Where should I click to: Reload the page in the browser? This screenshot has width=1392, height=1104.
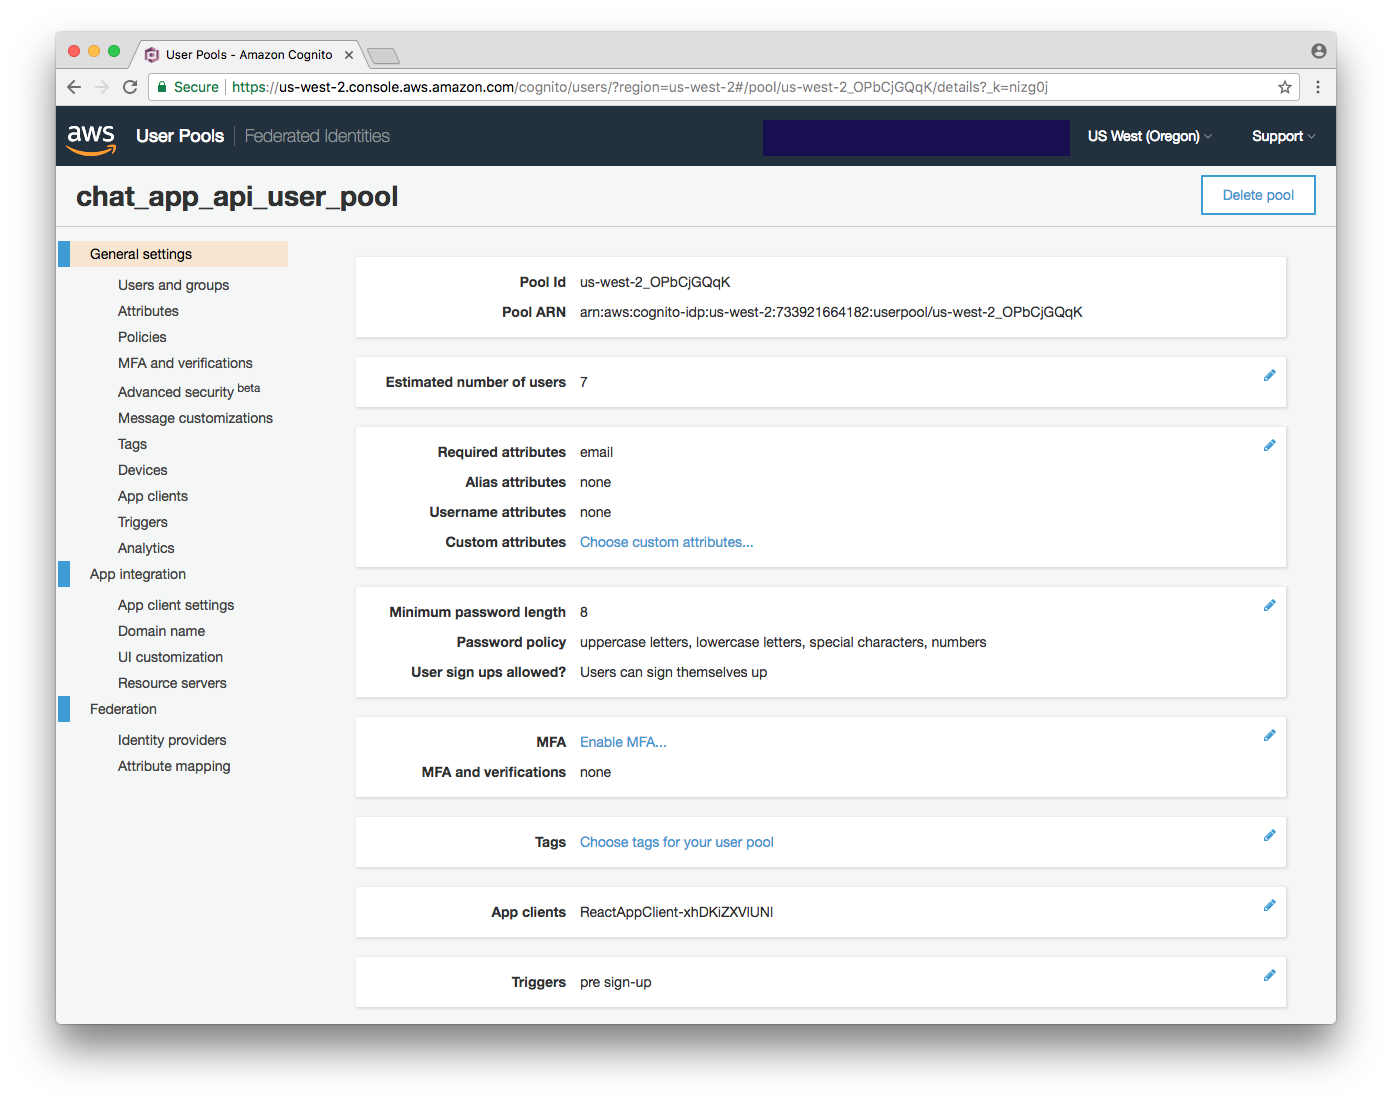(x=130, y=87)
